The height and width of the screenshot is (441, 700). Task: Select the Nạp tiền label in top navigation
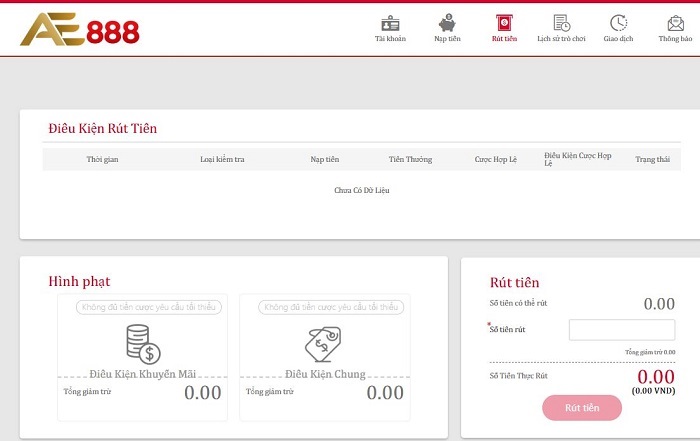[x=447, y=39]
